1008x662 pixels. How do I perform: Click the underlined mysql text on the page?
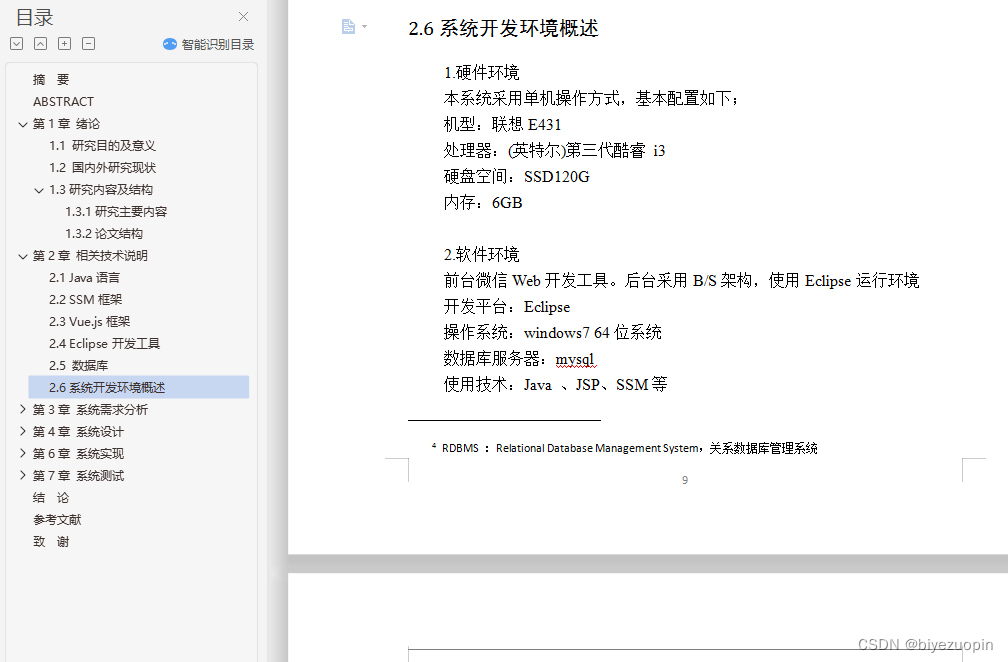tap(575, 358)
